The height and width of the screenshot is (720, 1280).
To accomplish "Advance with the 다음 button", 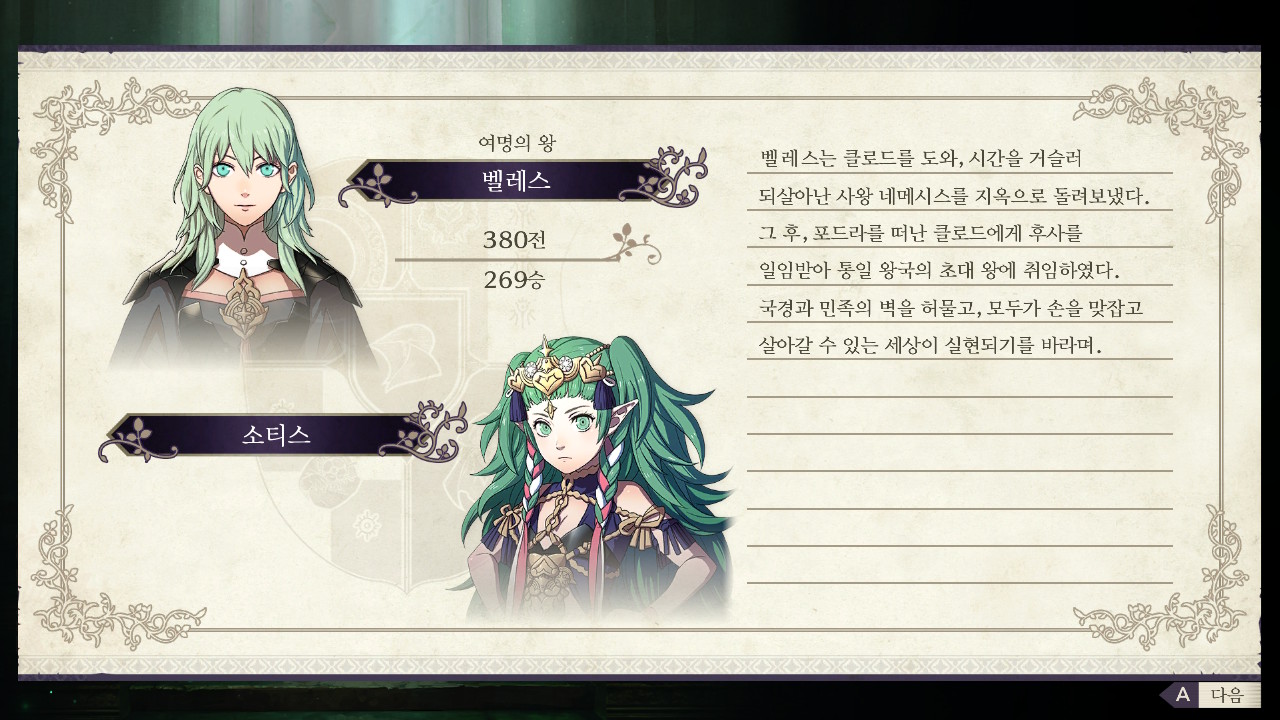I will point(1227,694).
